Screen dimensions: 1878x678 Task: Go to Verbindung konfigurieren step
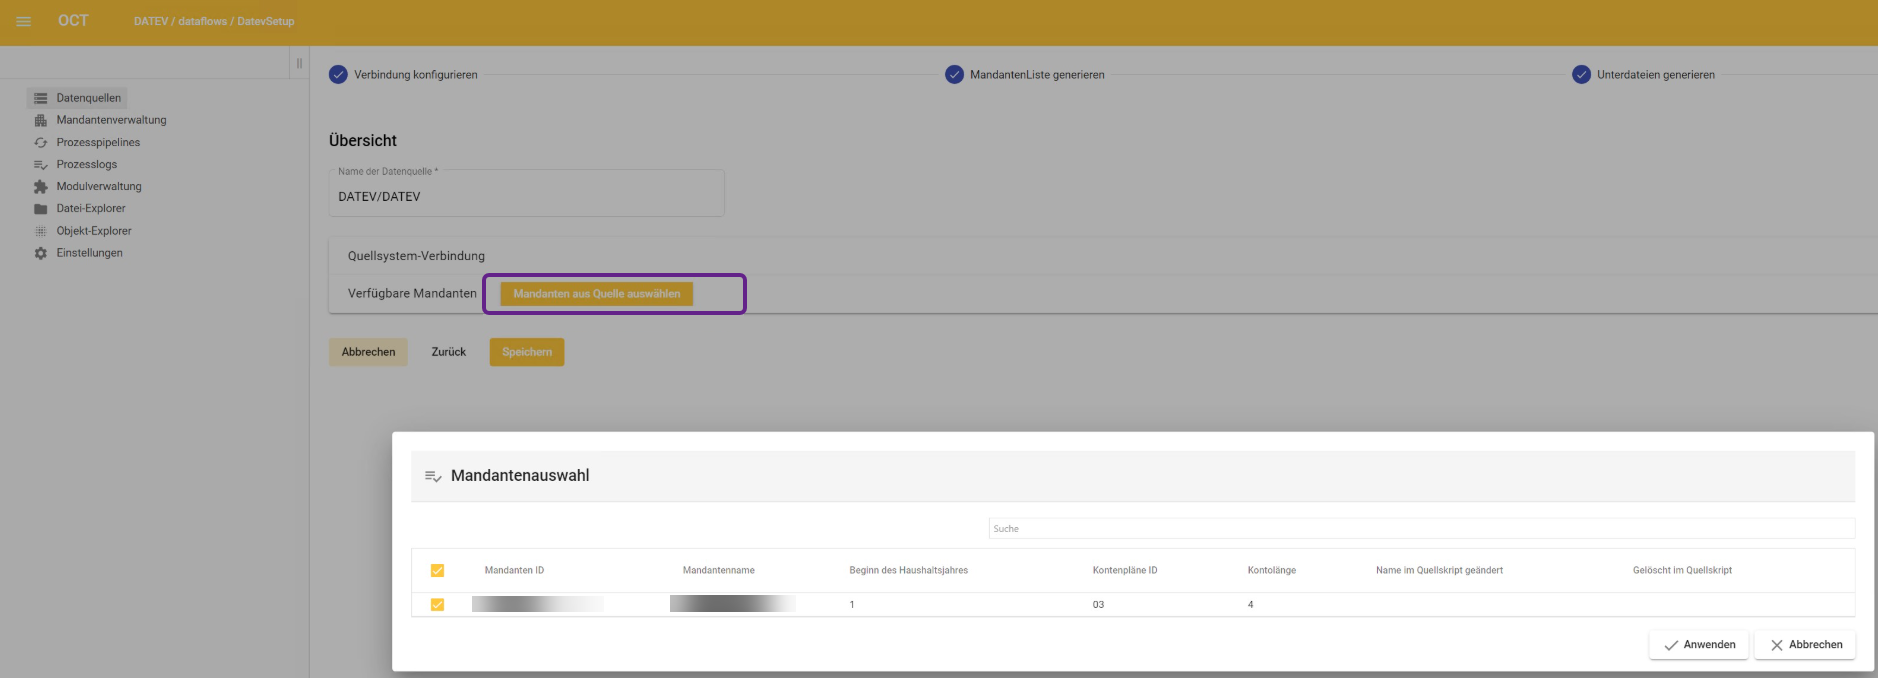pyautogui.click(x=339, y=75)
